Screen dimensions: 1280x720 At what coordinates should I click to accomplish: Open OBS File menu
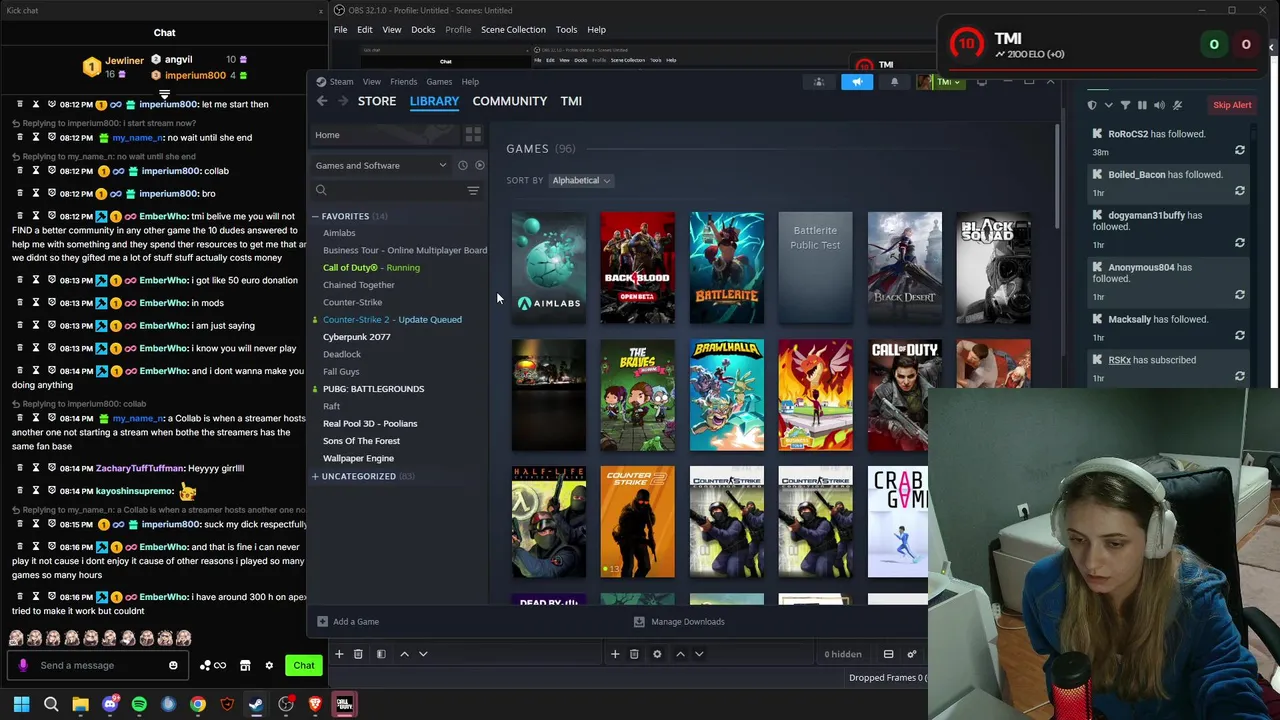coord(341,30)
